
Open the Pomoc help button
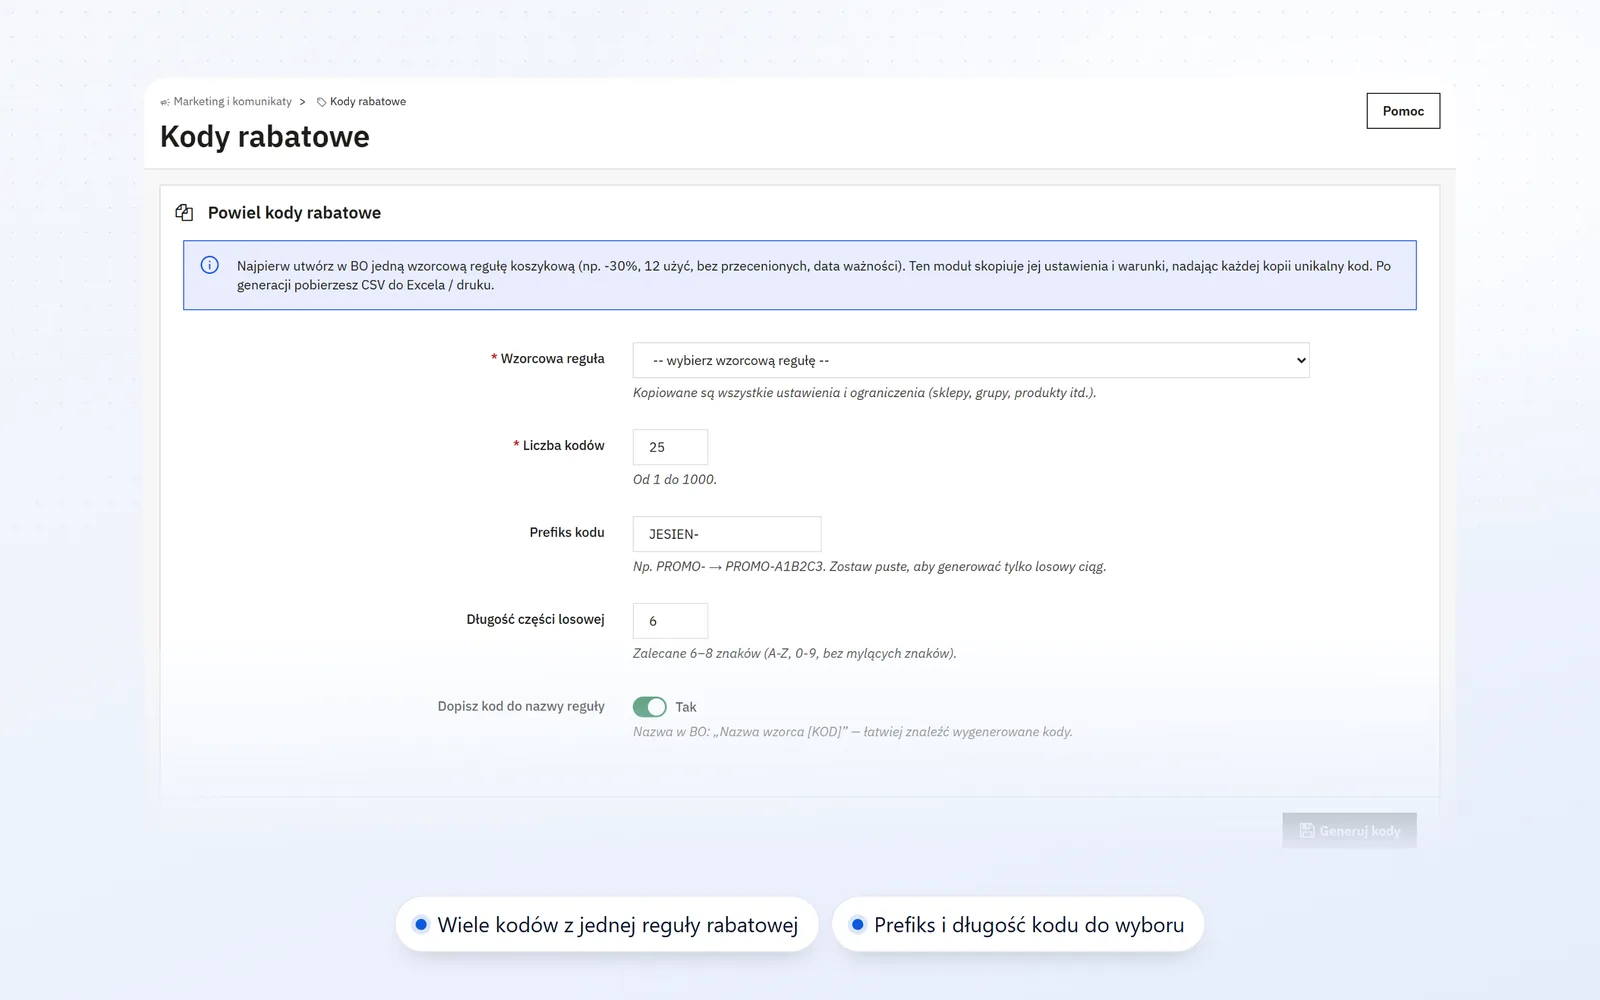coord(1403,111)
